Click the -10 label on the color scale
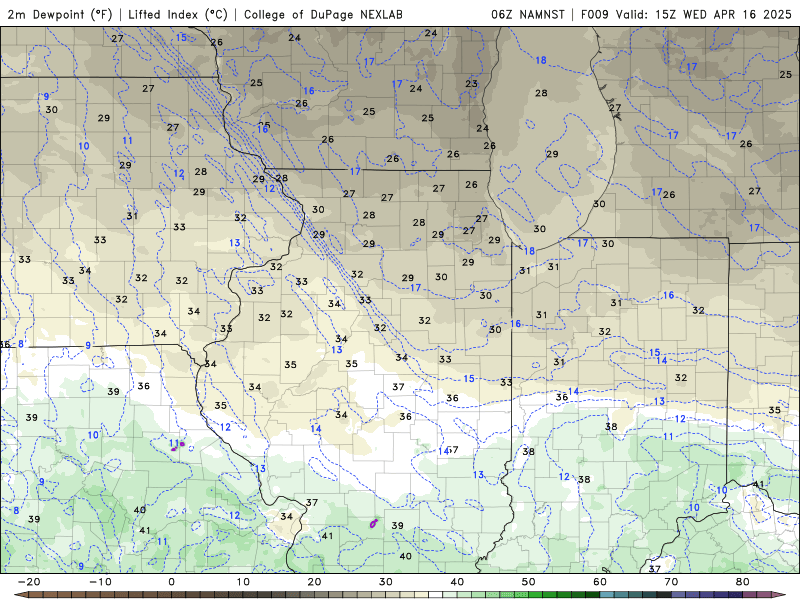800x600 pixels. tap(101, 582)
